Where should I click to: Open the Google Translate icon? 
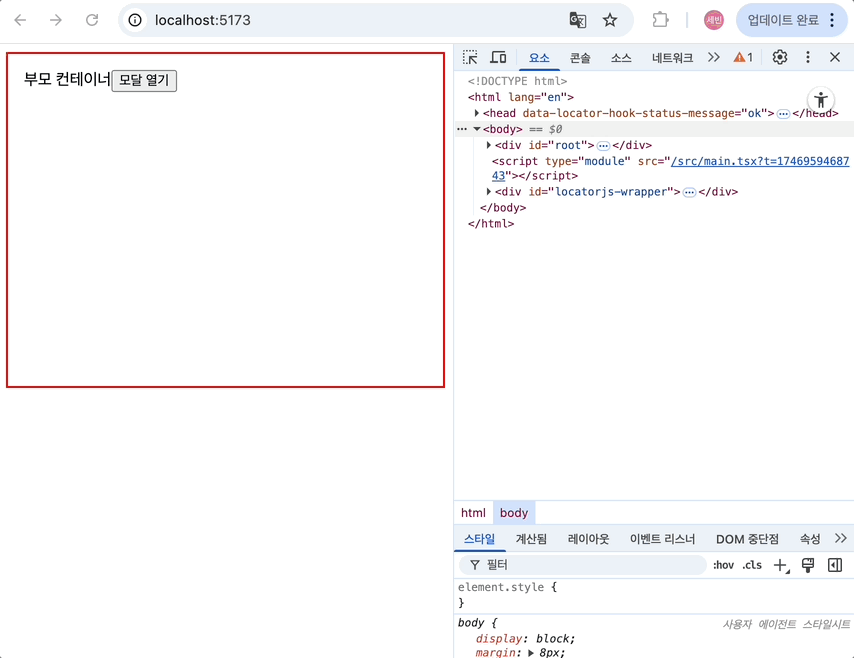point(577,20)
